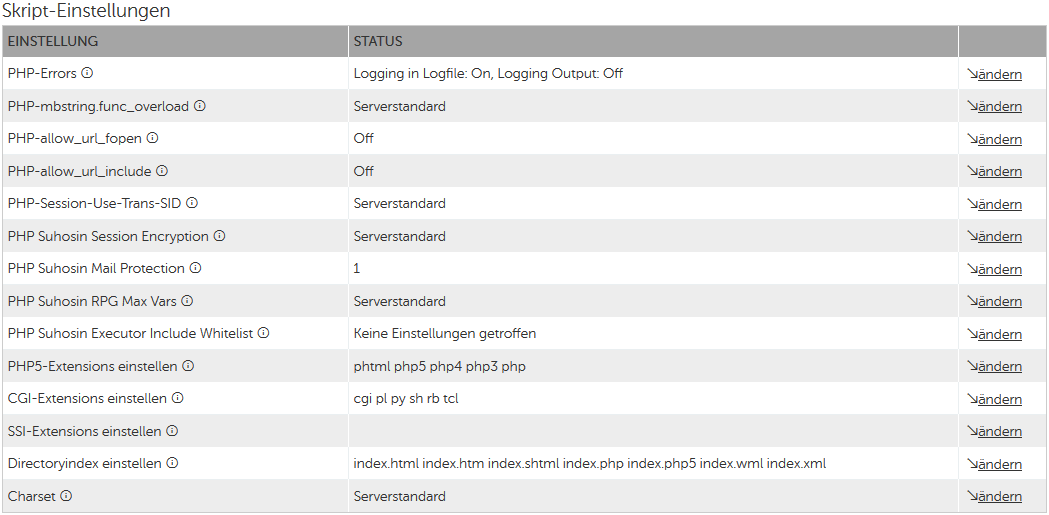Click info icon next to PHP-Session-Use-Trans-SID
Viewport: 1049px width, 515px height.
tap(192, 203)
